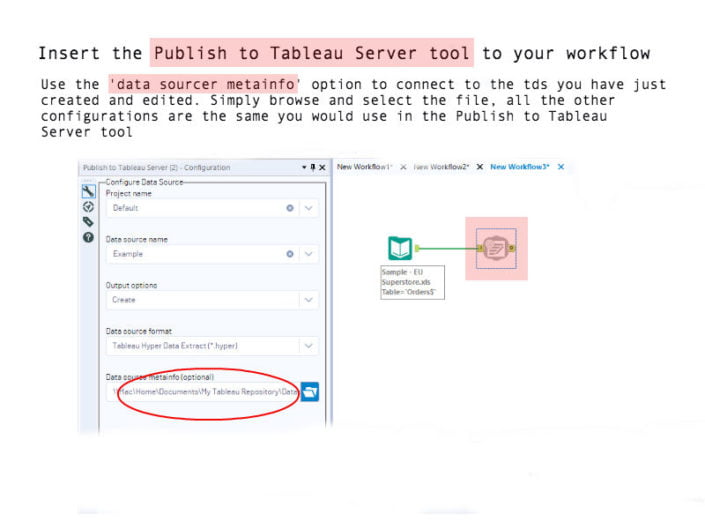Open the Configuration panel window options arrow
This screenshot has height=529, width=705.
coord(304,167)
